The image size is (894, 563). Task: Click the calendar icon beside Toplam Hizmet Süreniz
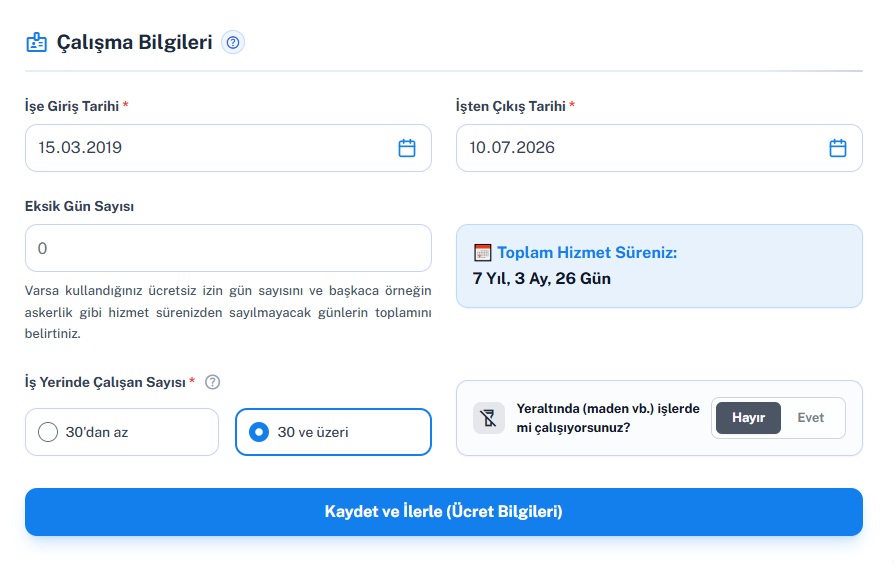tap(482, 252)
